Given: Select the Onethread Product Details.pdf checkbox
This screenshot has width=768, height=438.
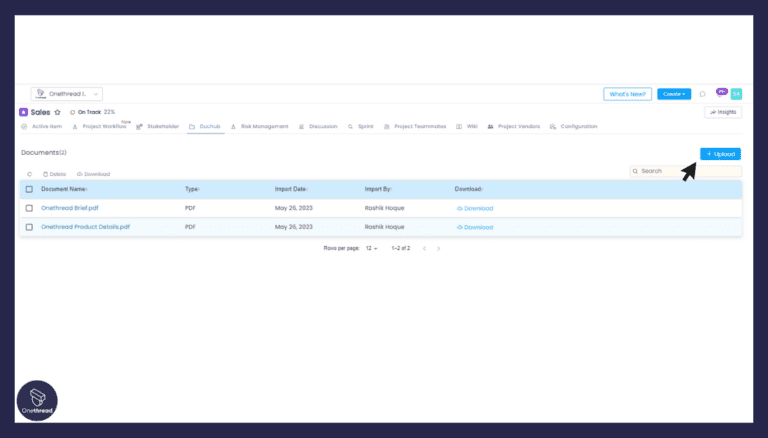Looking at the screenshot, I should coord(29,227).
